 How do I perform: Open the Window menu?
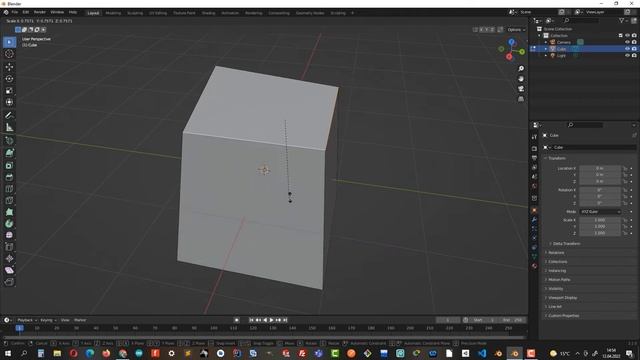coord(57,13)
